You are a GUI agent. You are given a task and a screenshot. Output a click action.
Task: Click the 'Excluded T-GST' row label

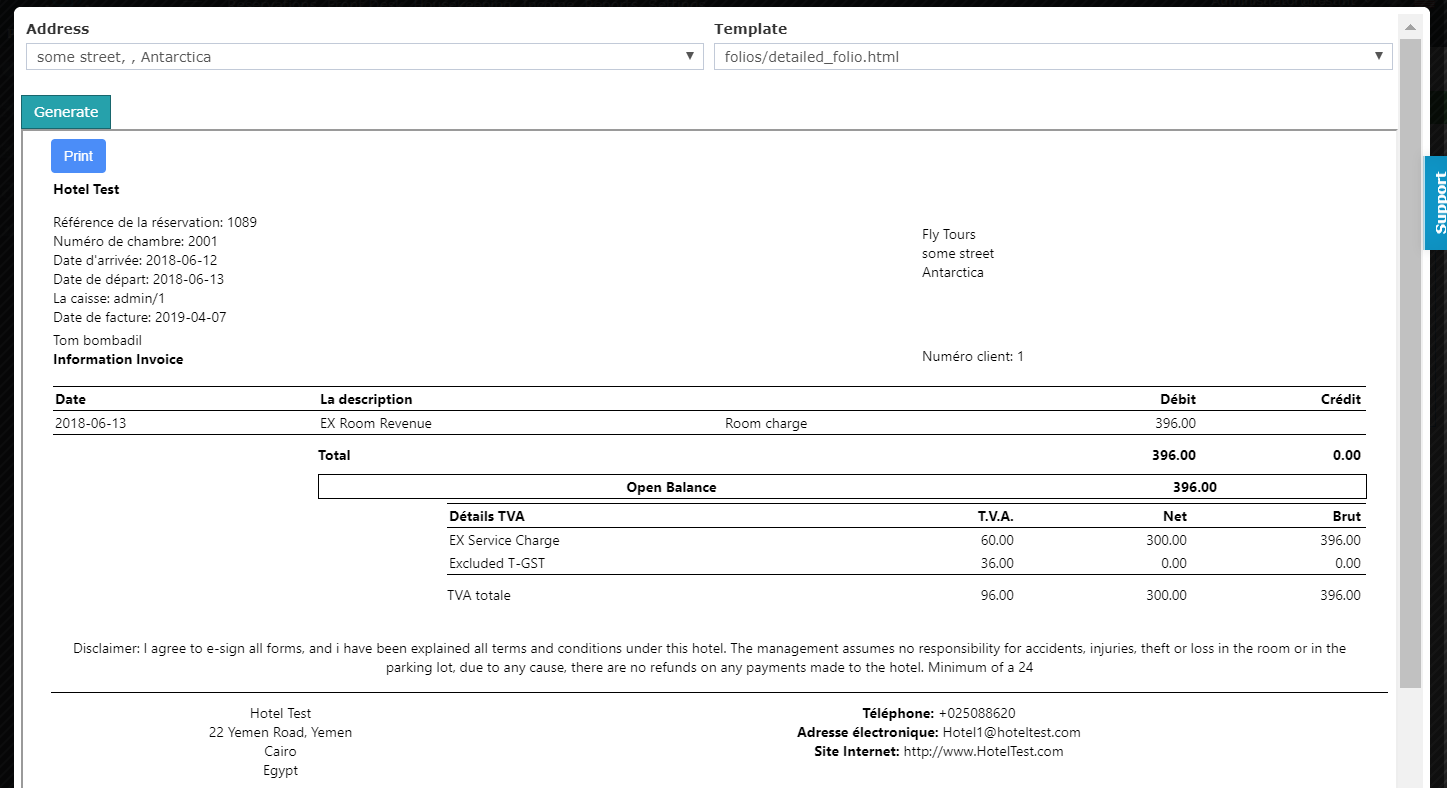(x=497, y=563)
